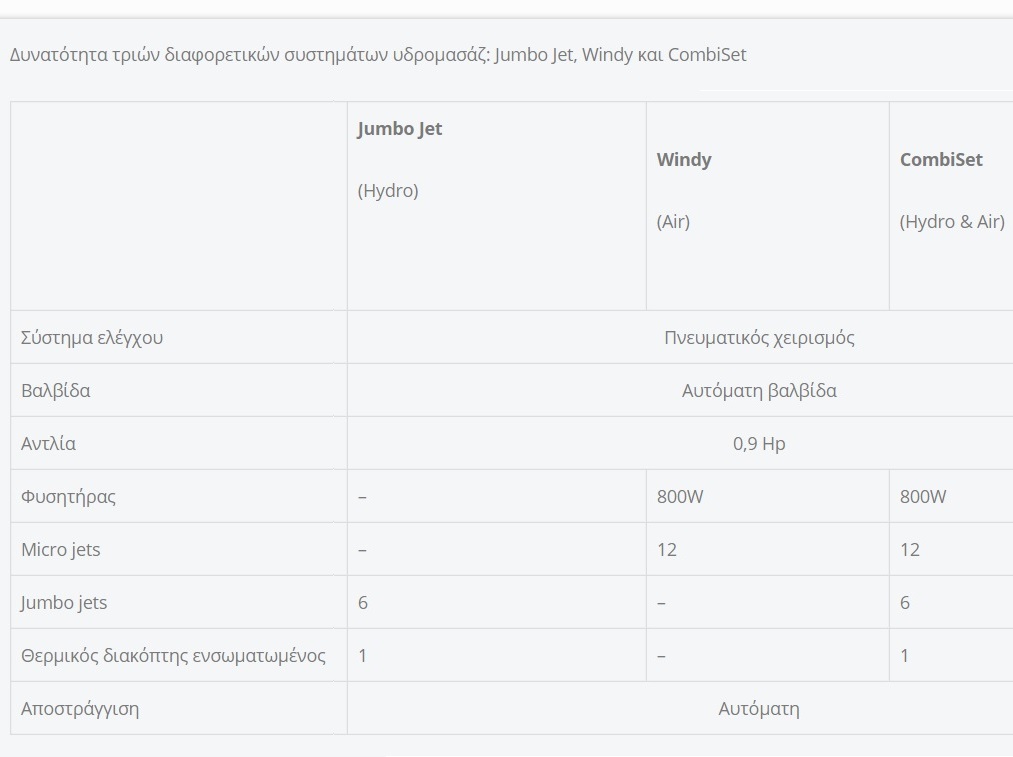The image size is (1013, 757).
Task: Select the Jumbo jets row label
Action: click(x=64, y=602)
